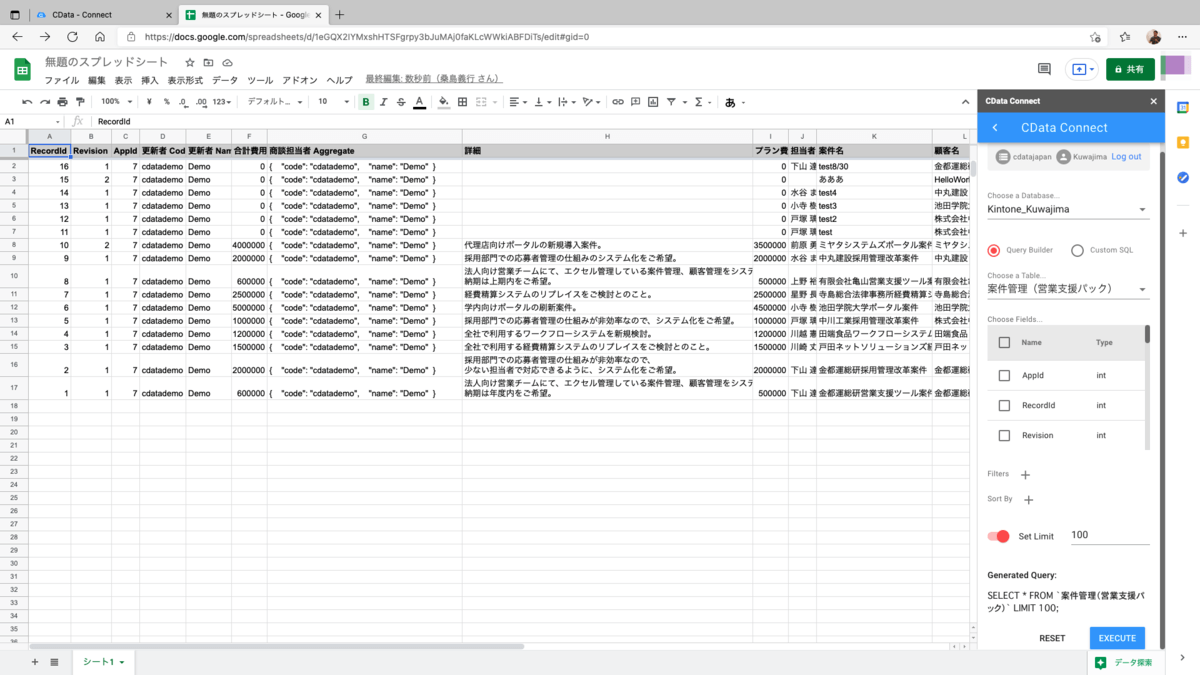The width and height of the screenshot is (1200, 675).
Task: Get more add-ons via the side plus
Action: 1183,233
